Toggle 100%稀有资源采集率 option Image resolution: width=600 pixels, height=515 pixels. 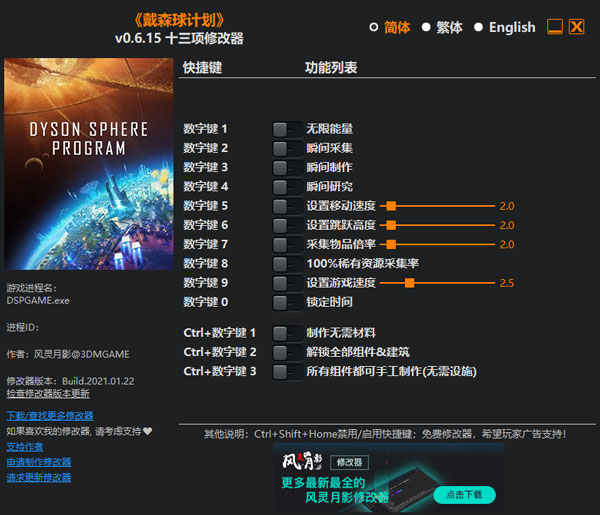[287, 263]
